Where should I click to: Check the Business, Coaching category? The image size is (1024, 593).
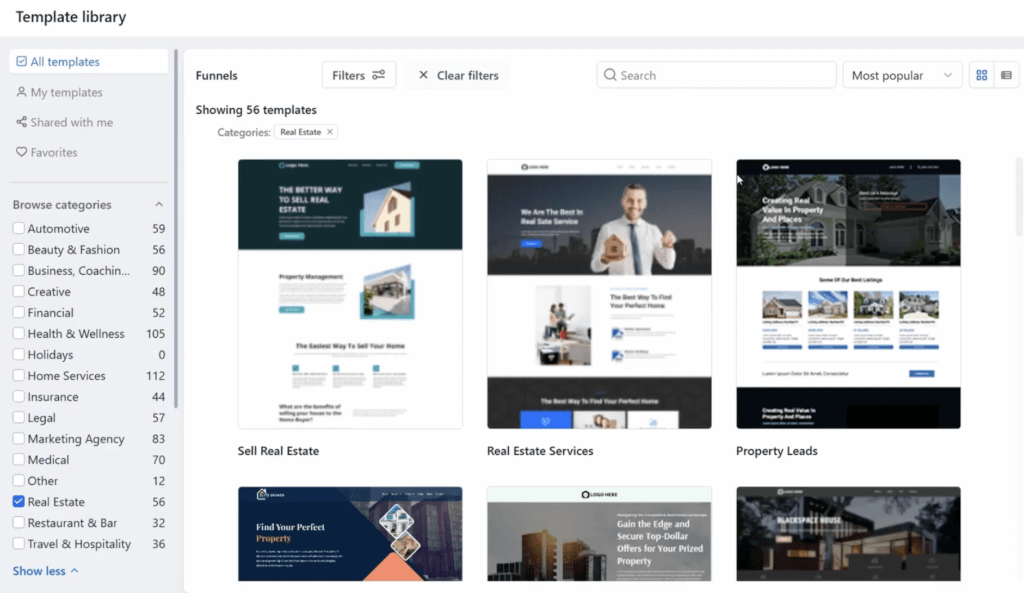[18, 270]
